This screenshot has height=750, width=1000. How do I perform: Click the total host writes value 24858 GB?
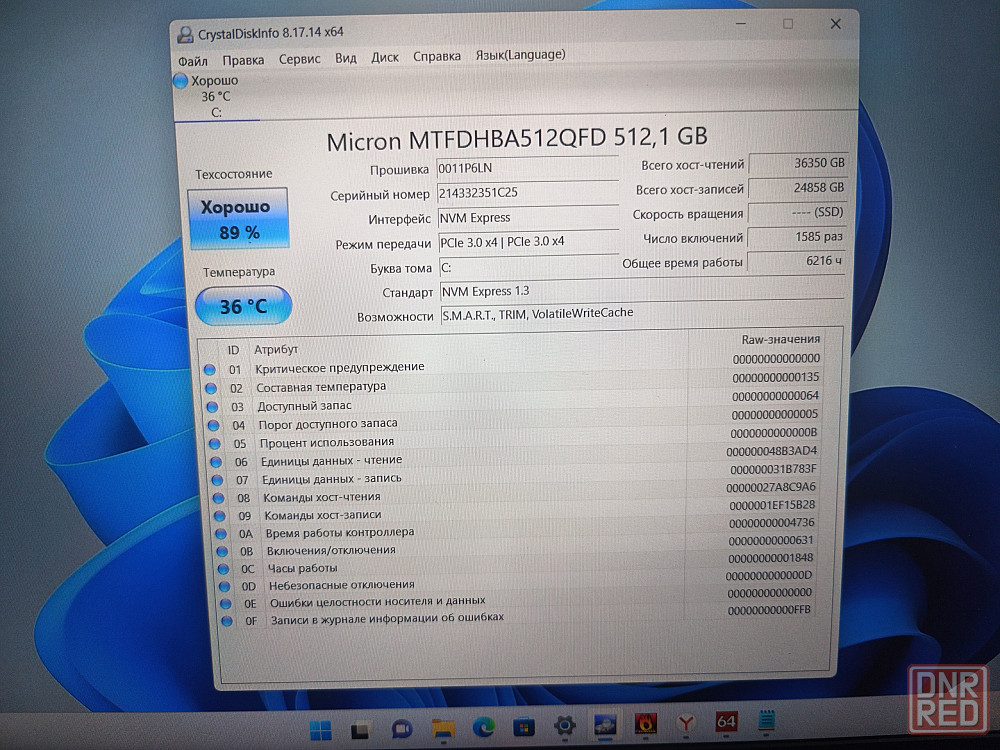798,188
